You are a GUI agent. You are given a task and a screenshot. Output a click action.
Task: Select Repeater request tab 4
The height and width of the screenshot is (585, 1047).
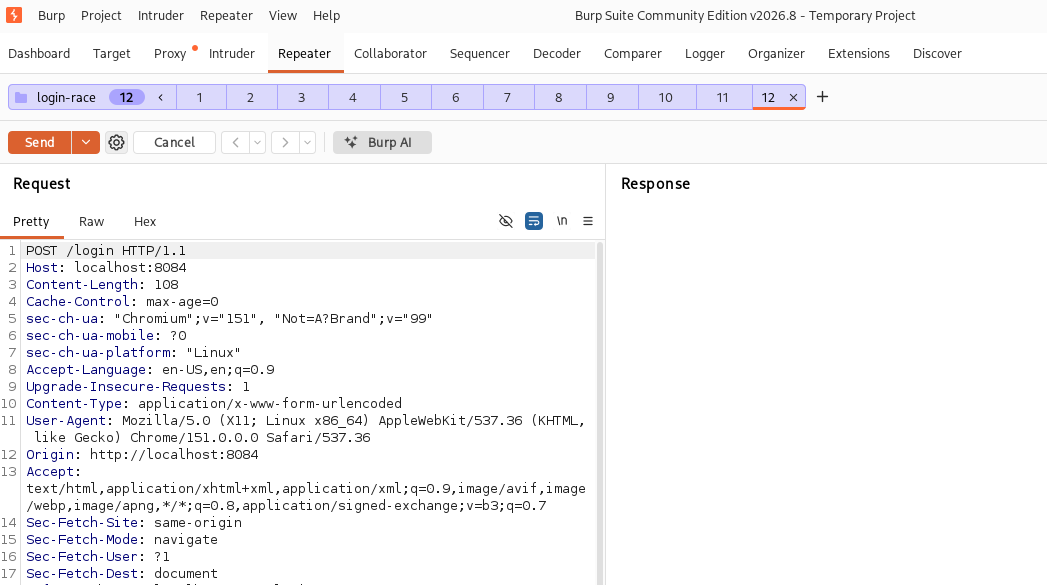[x=353, y=98]
